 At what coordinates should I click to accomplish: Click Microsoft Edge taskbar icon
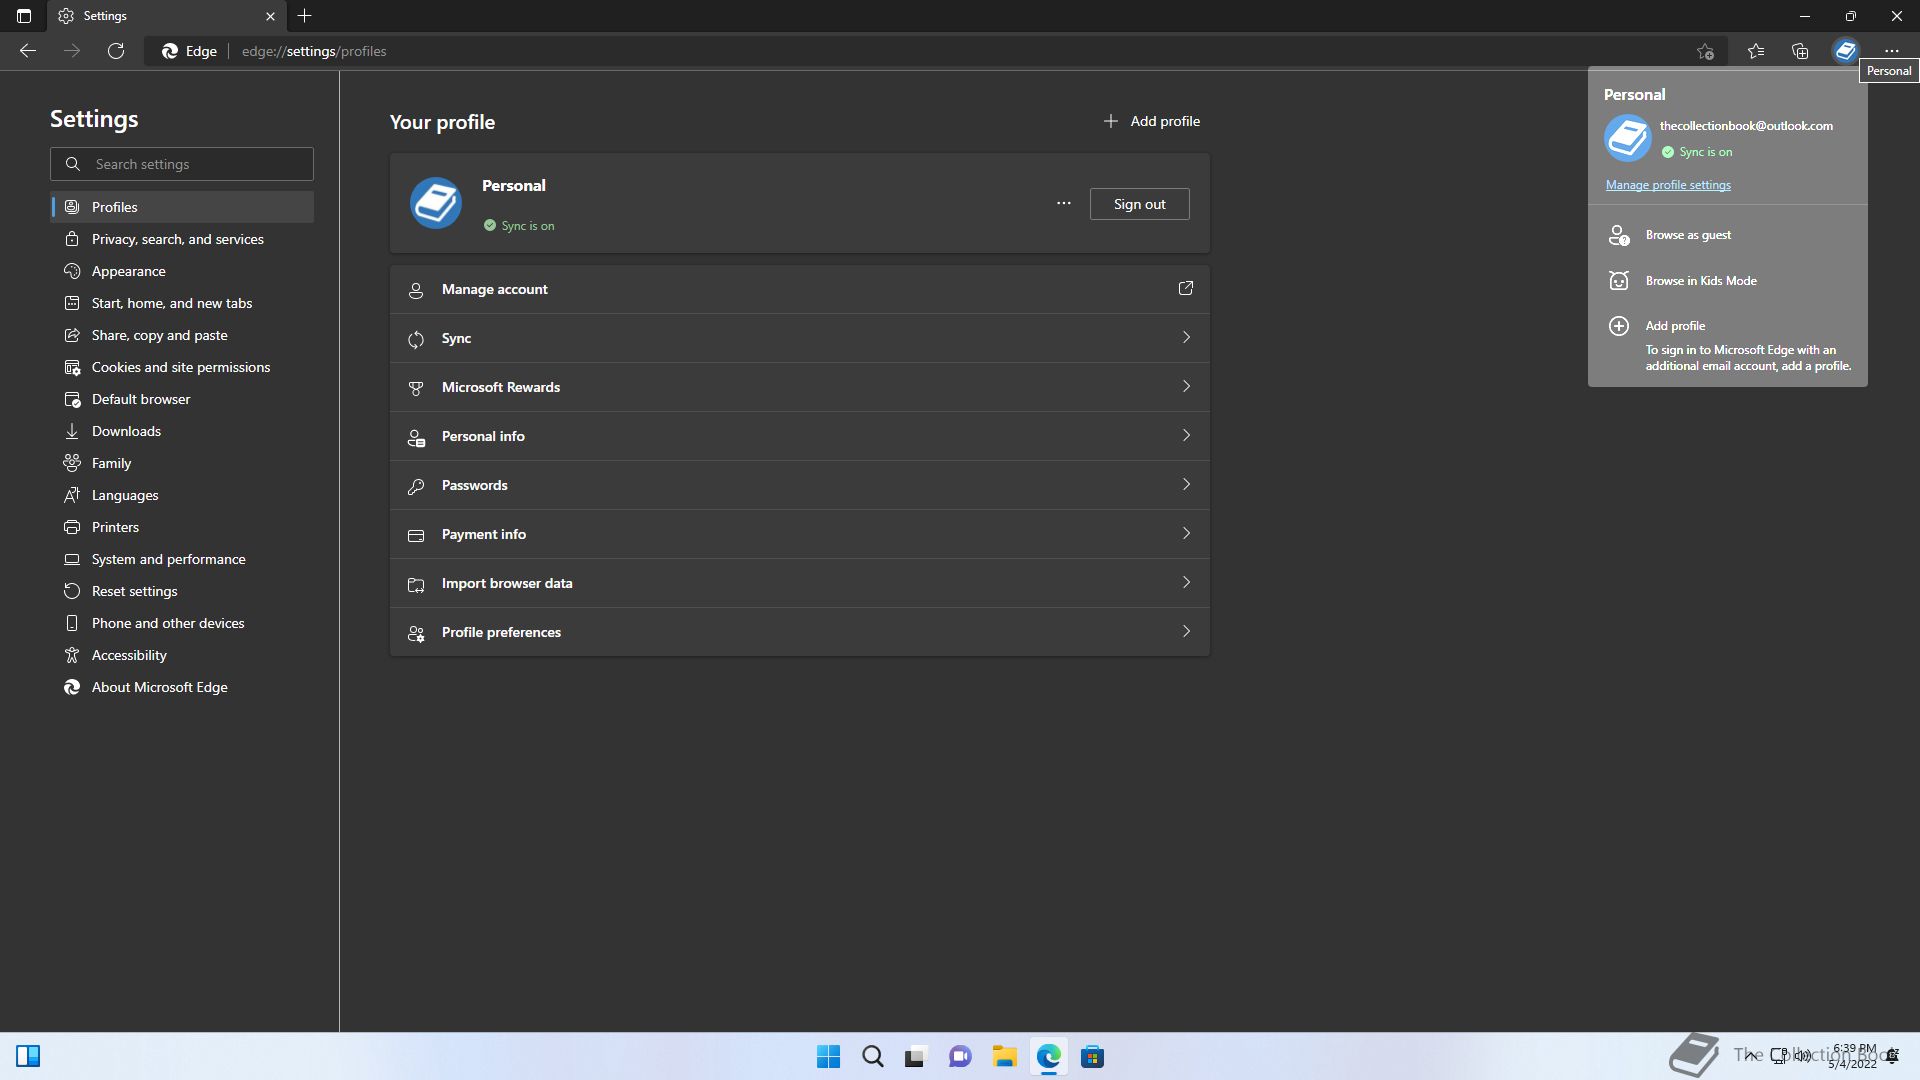pyautogui.click(x=1048, y=1057)
